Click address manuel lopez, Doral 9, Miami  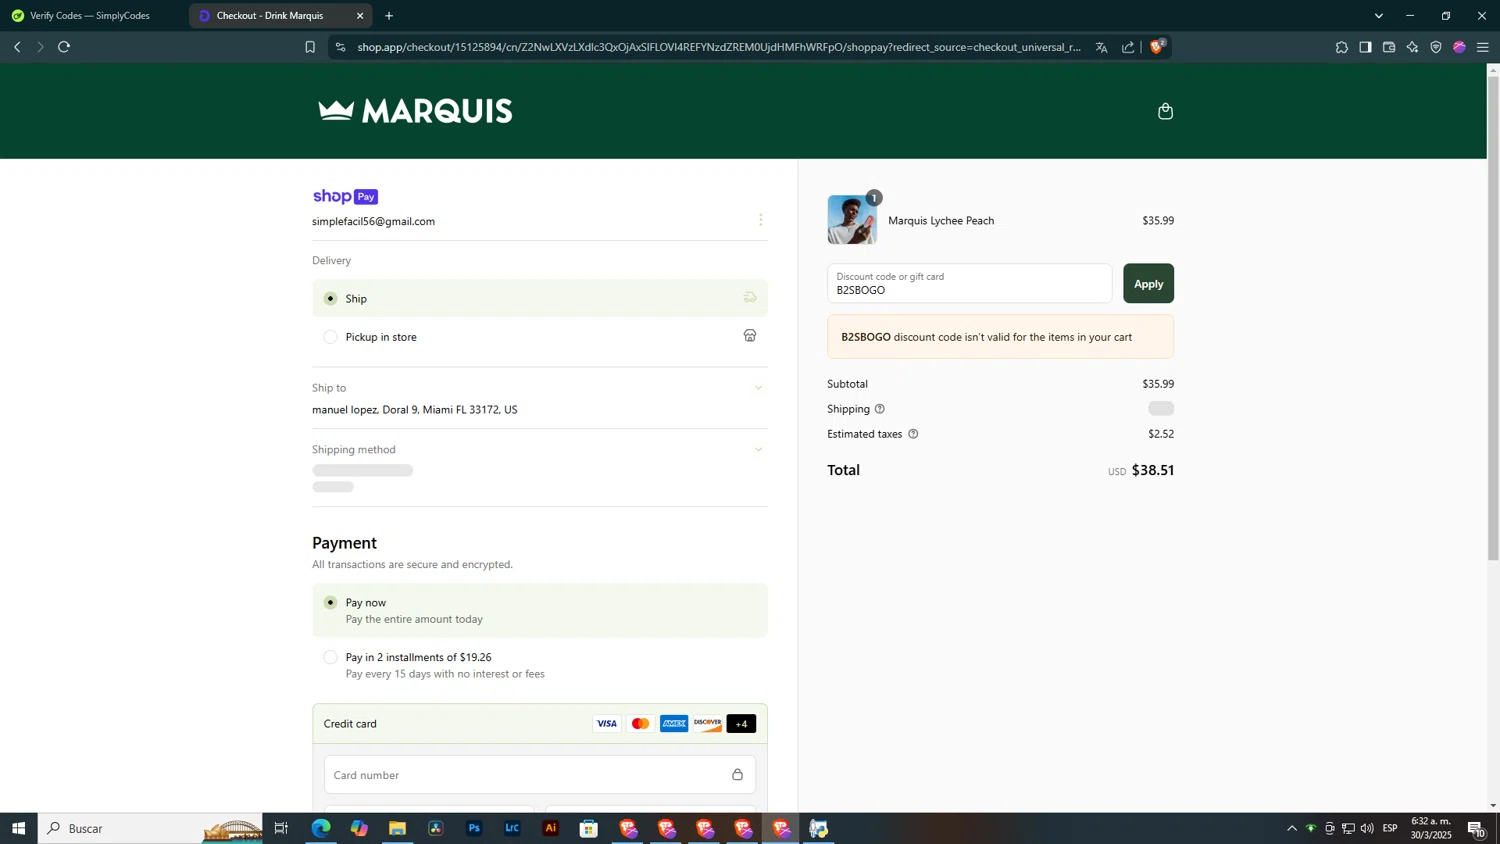coord(414,410)
